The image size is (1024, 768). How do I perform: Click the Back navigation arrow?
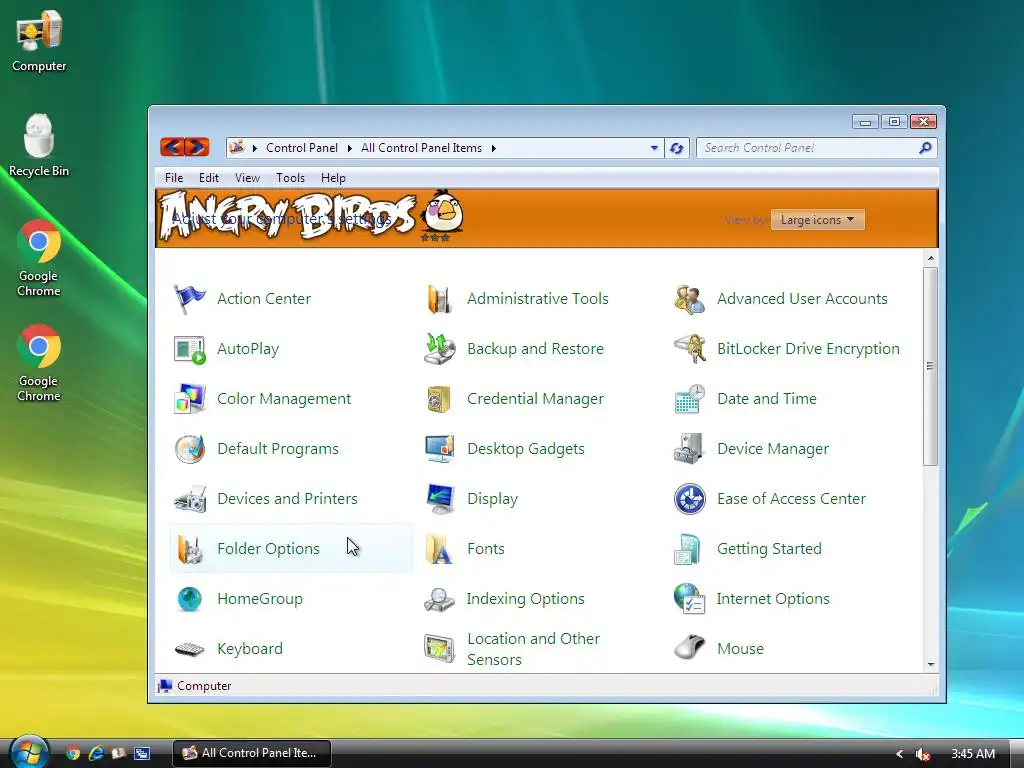pos(172,147)
